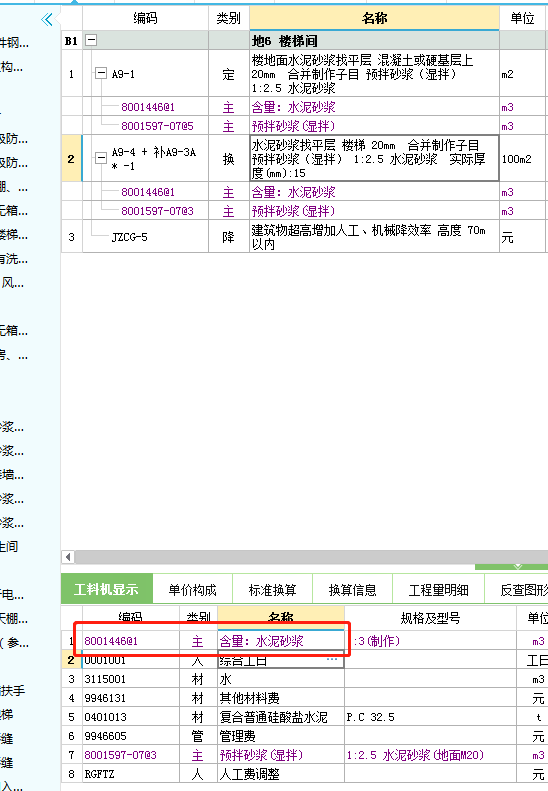Collapse the left sidebar with double-chevron icon
The width and height of the screenshot is (548, 791).
(x=47, y=20)
